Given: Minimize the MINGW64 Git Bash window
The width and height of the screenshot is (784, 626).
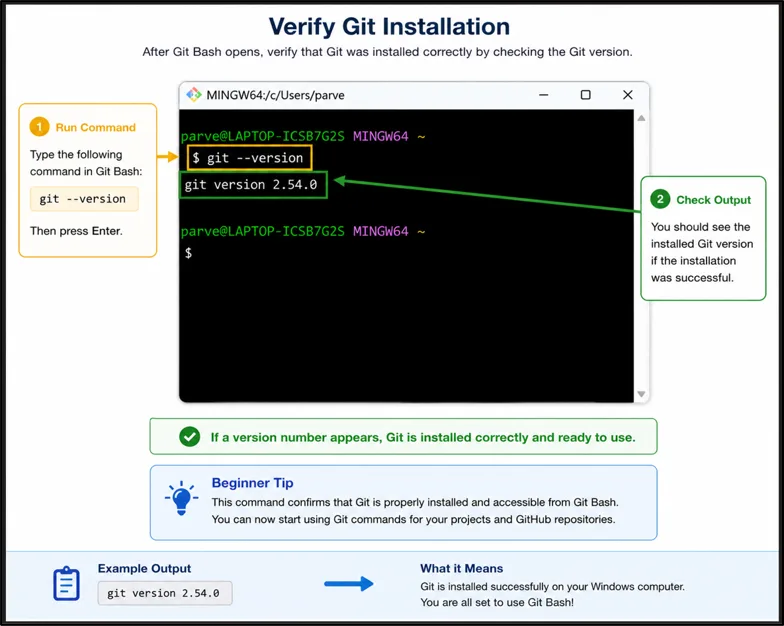Looking at the screenshot, I should pos(544,94).
